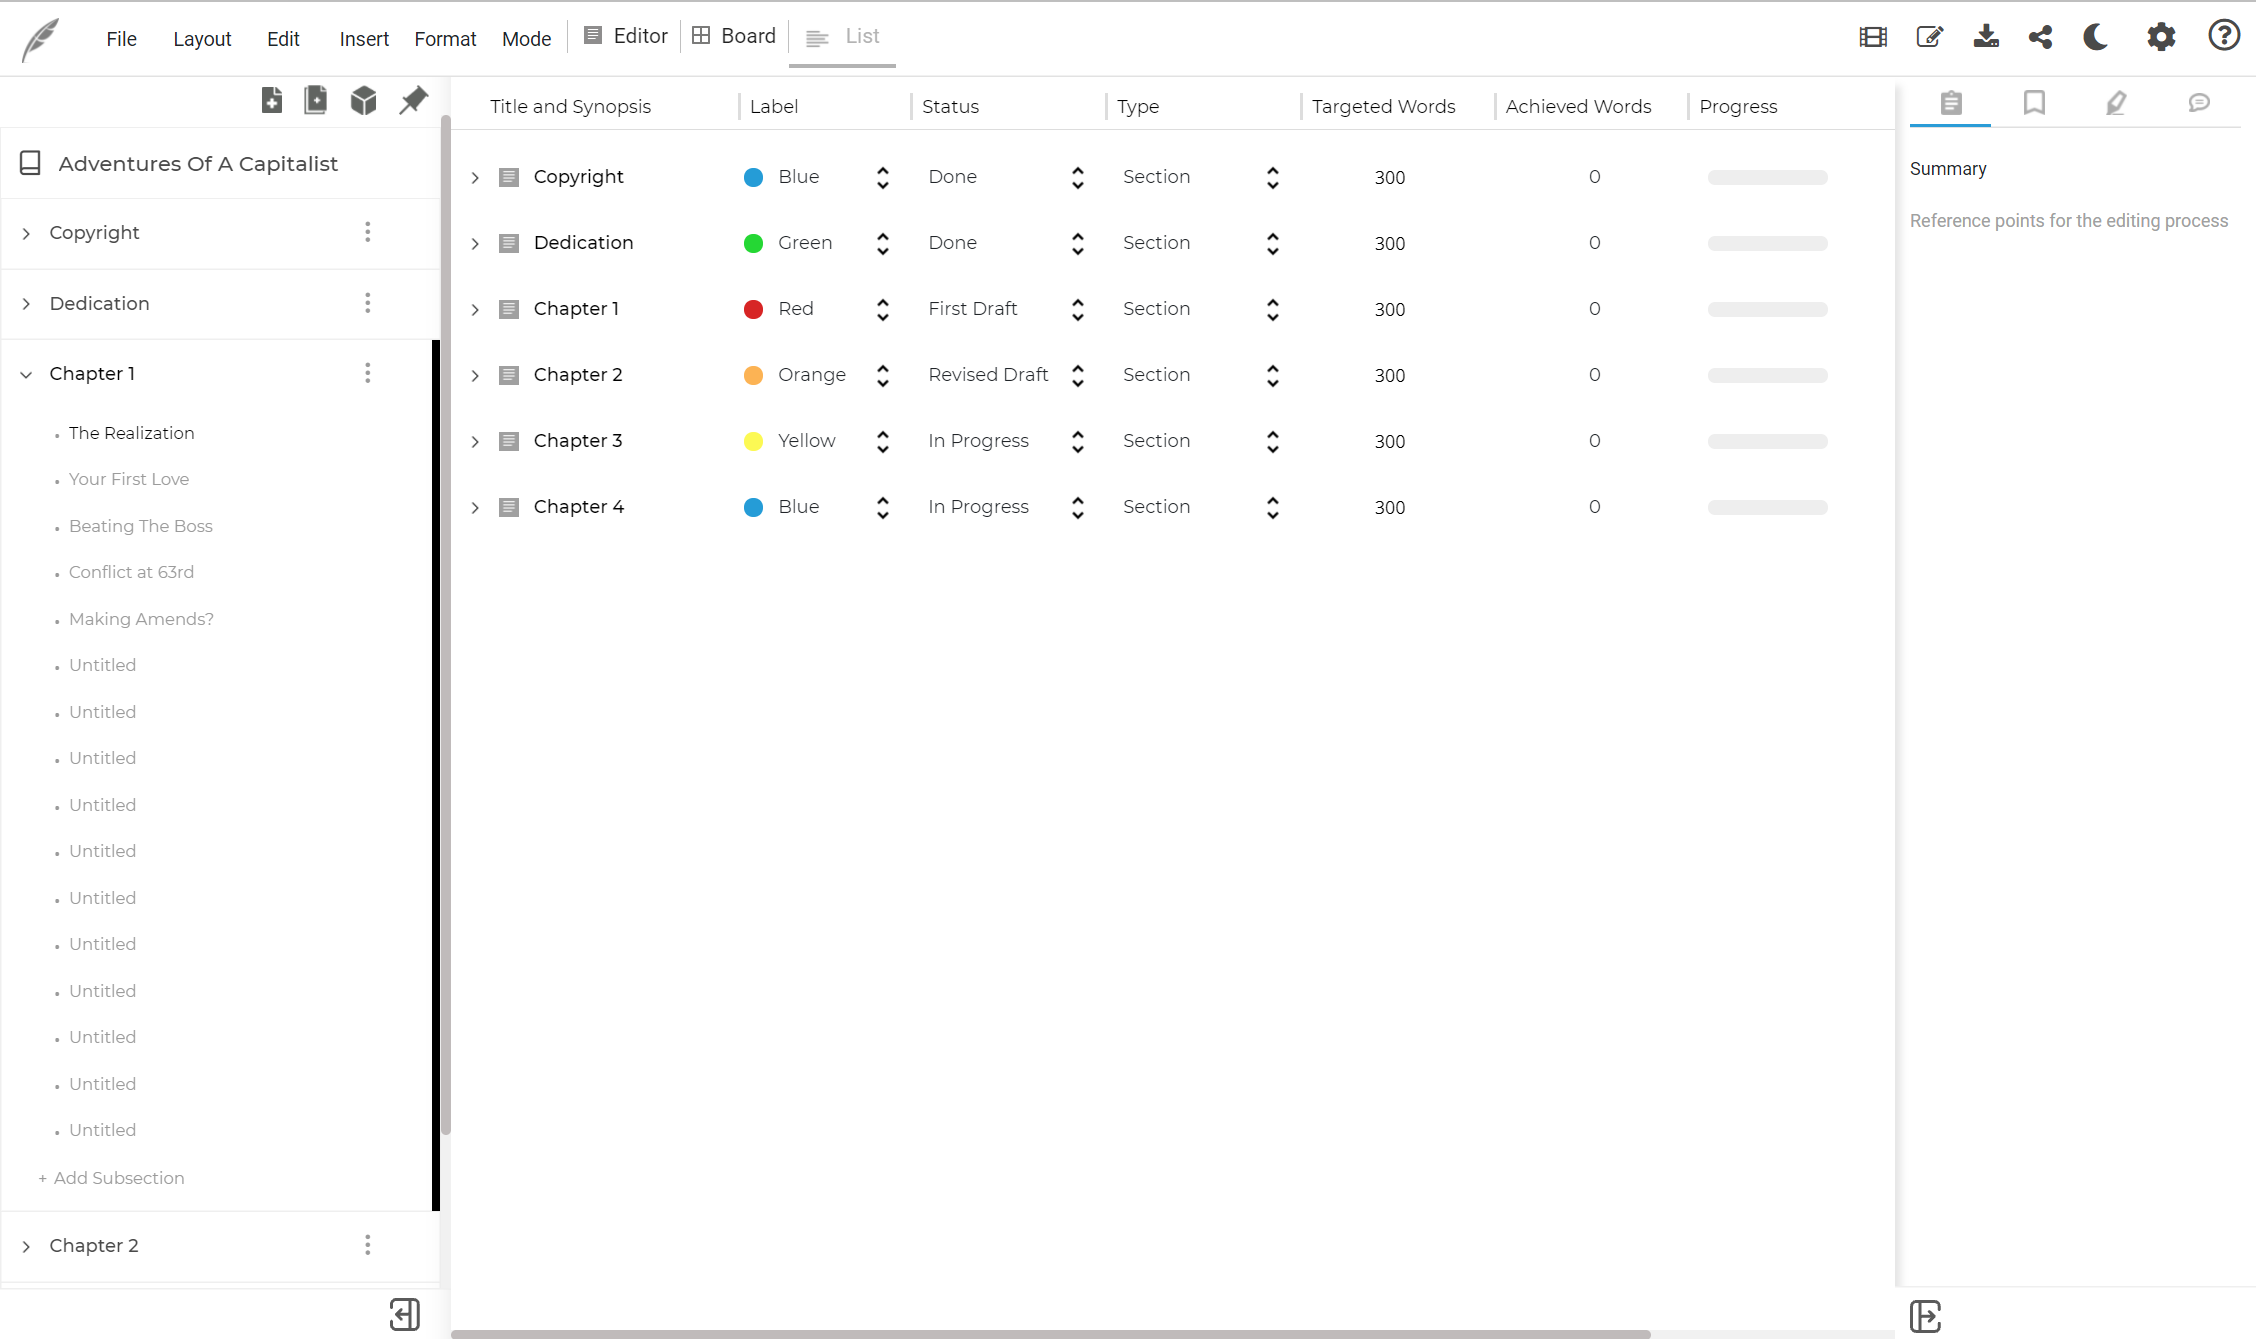This screenshot has width=2256, height=1339.
Task: Click the horizontal scrollbar below the list
Action: click(x=1050, y=1334)
